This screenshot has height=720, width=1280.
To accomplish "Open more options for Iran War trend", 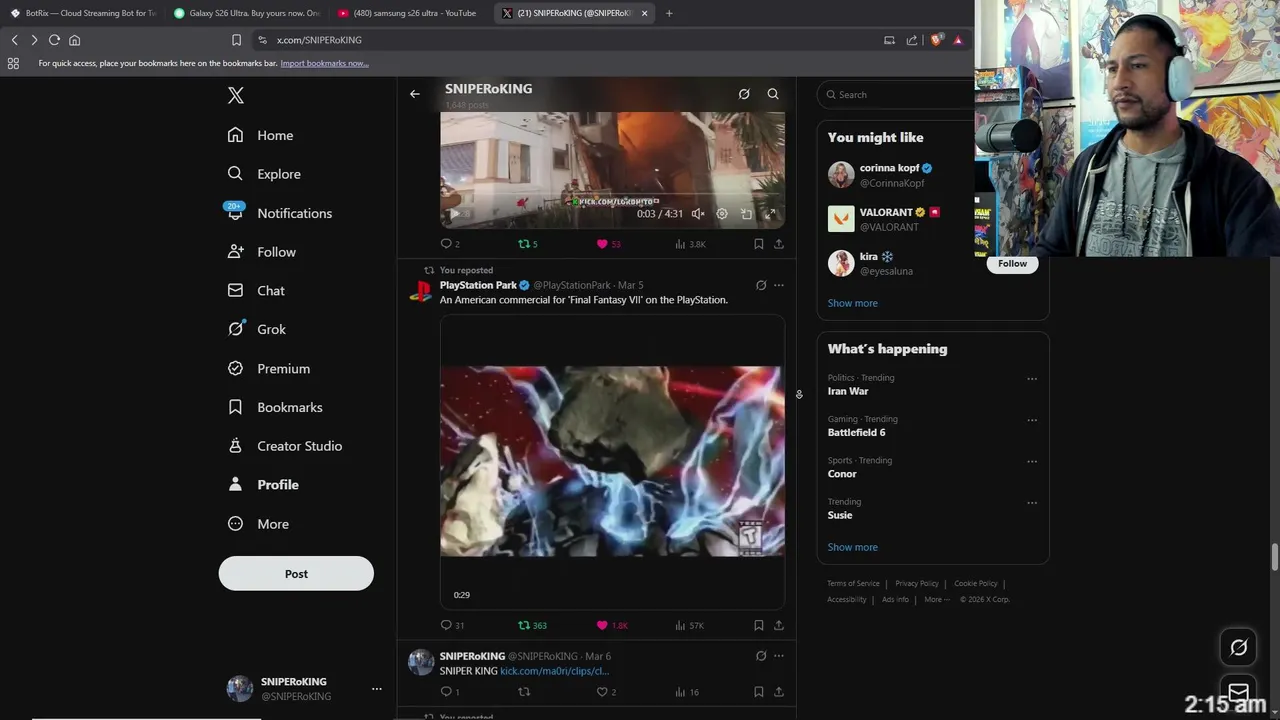I will click(x=1032, y=379).
